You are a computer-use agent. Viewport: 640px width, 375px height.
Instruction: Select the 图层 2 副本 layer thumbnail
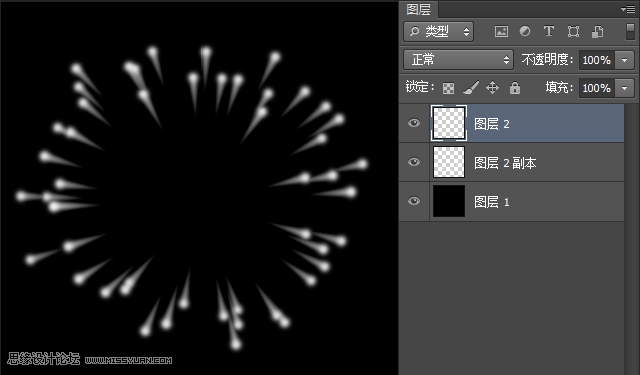pyautogui.click(x=449, y=162)
